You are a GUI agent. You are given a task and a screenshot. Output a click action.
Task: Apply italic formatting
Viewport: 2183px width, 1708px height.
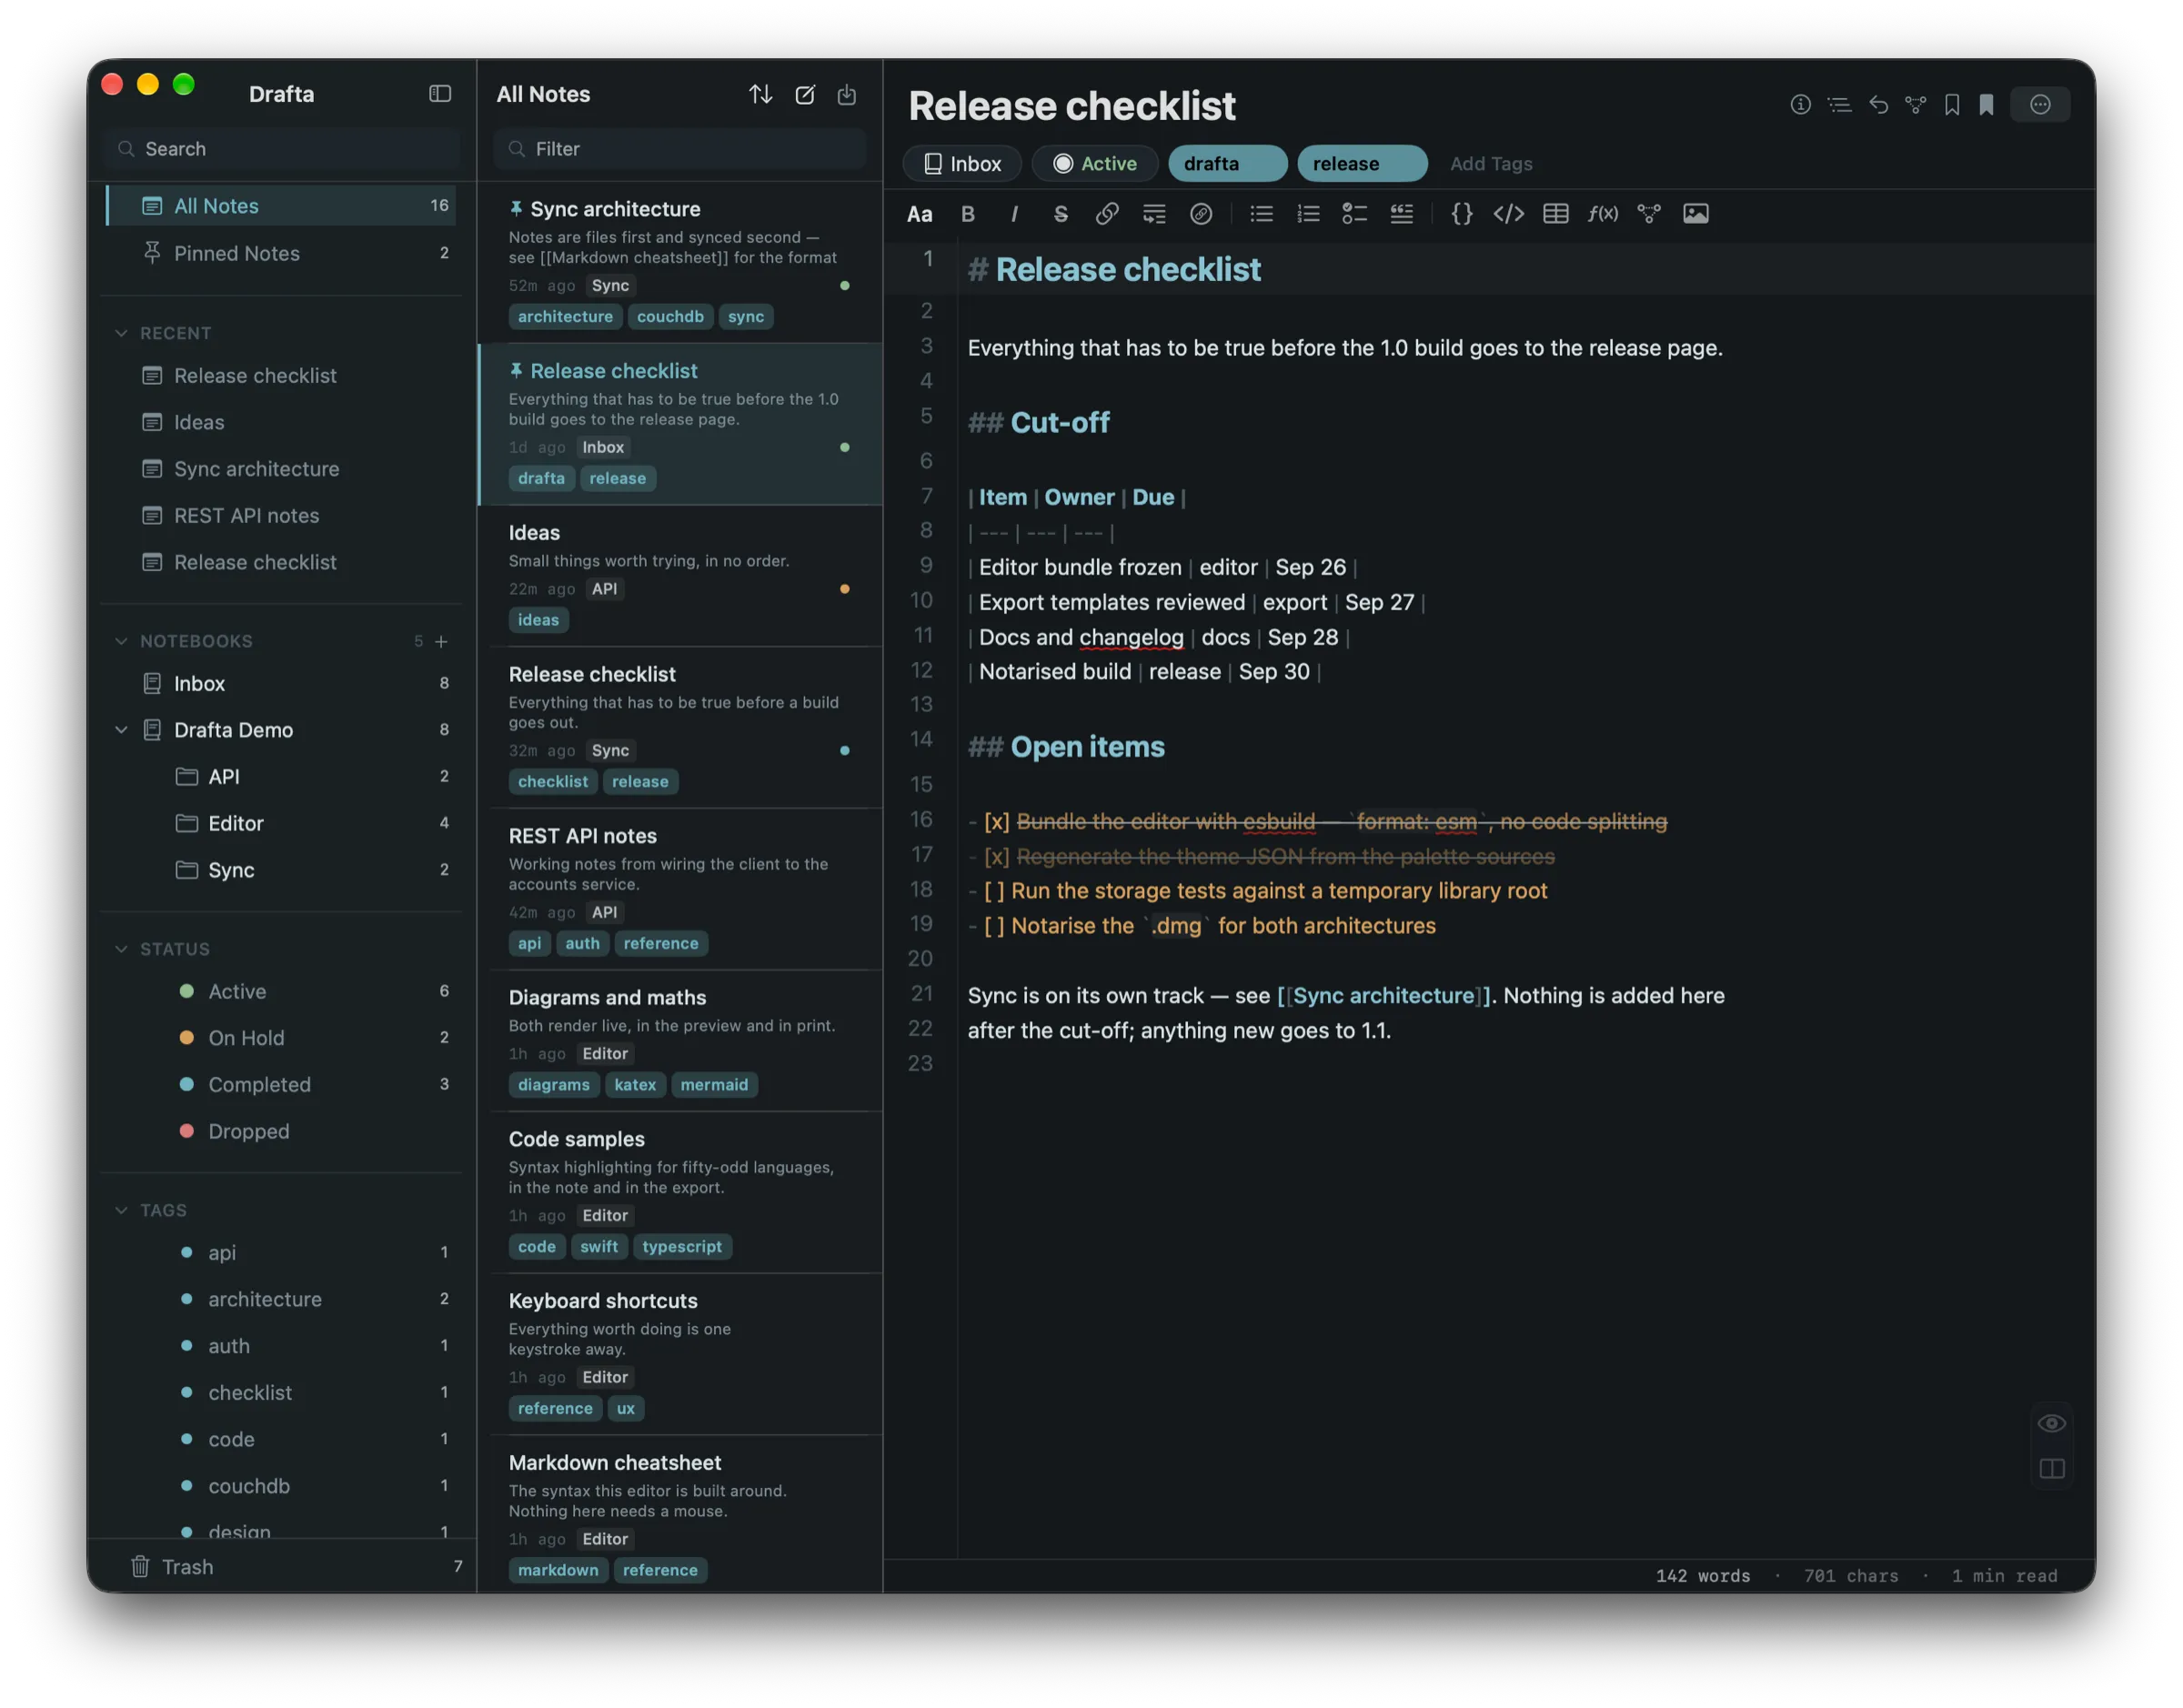1014,214
